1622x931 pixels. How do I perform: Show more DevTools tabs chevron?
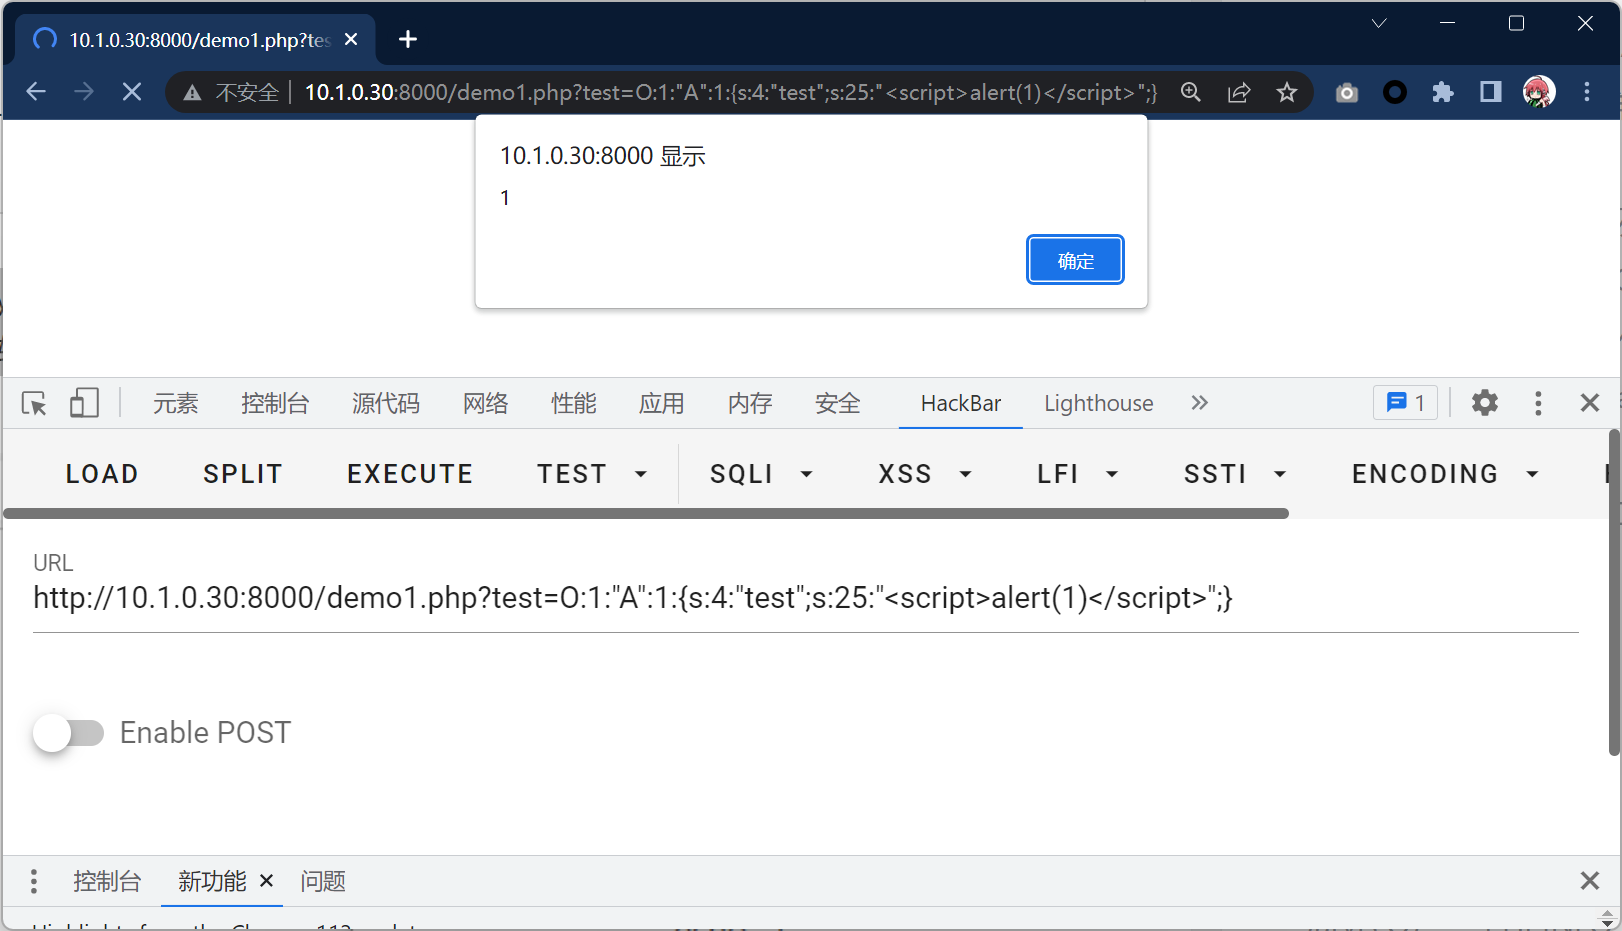coord(1199,403)
